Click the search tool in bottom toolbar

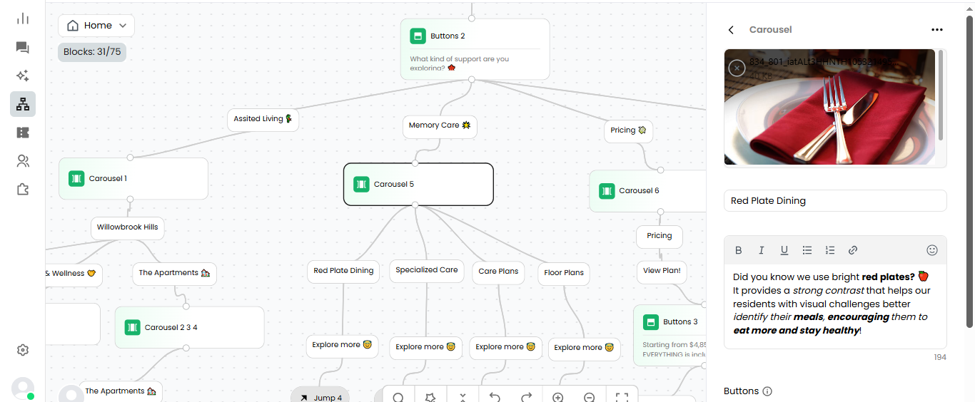click(x=399, y=397)
